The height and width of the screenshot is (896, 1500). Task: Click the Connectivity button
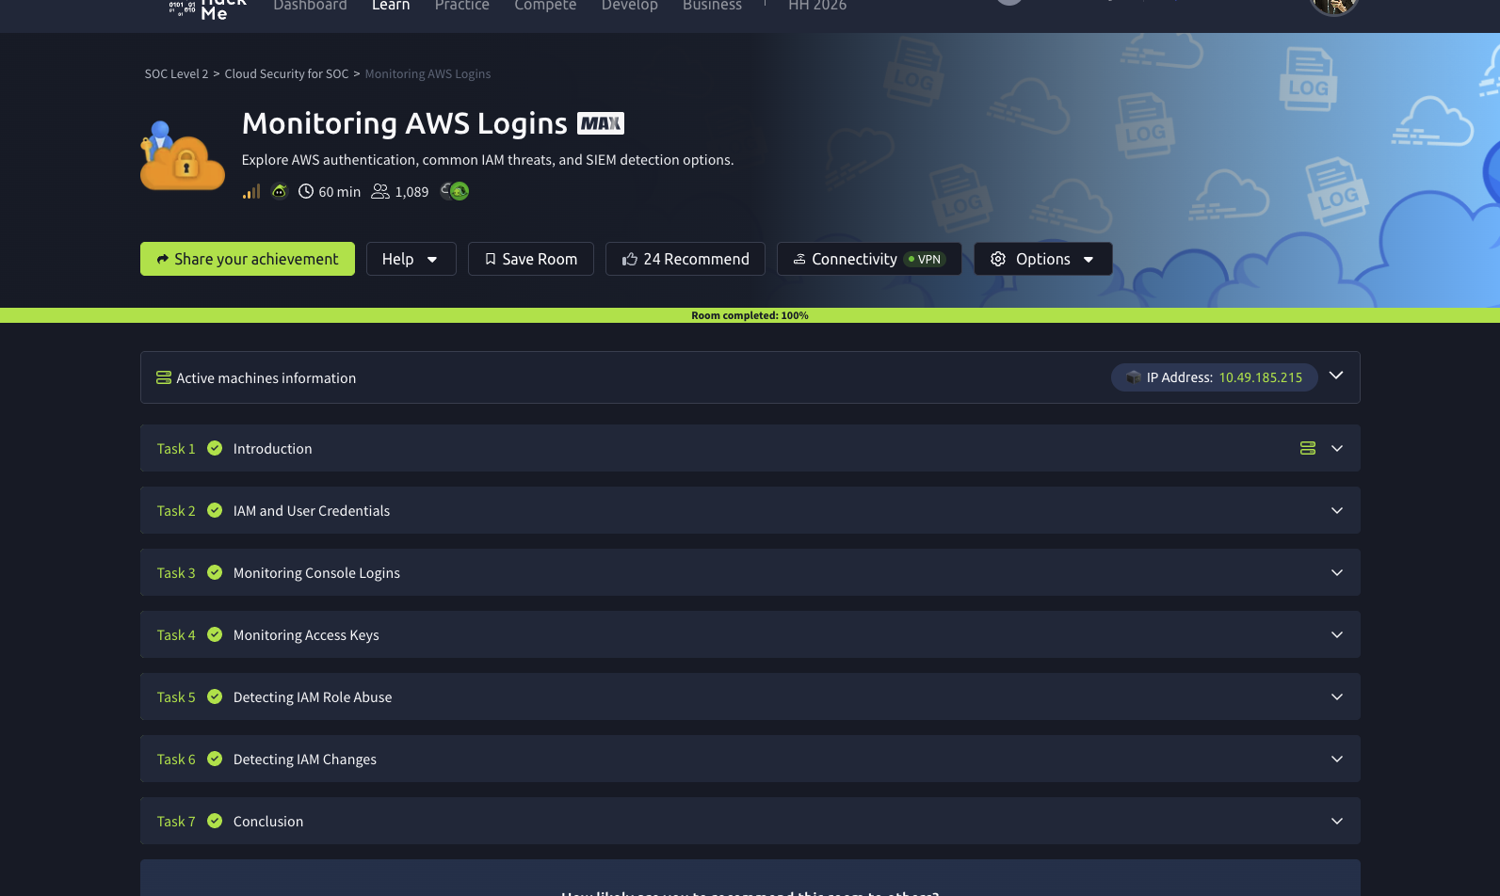point(869,259)
